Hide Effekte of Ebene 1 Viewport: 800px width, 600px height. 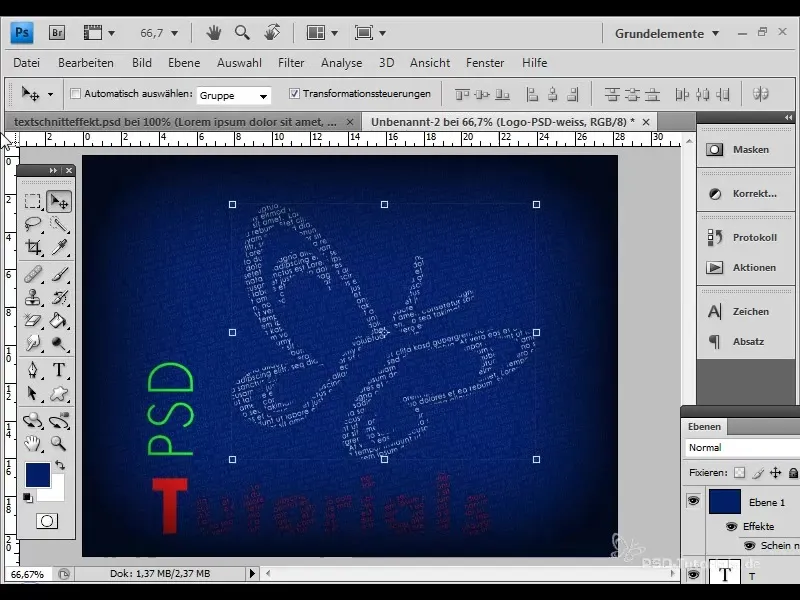click(x=731, y=526)
